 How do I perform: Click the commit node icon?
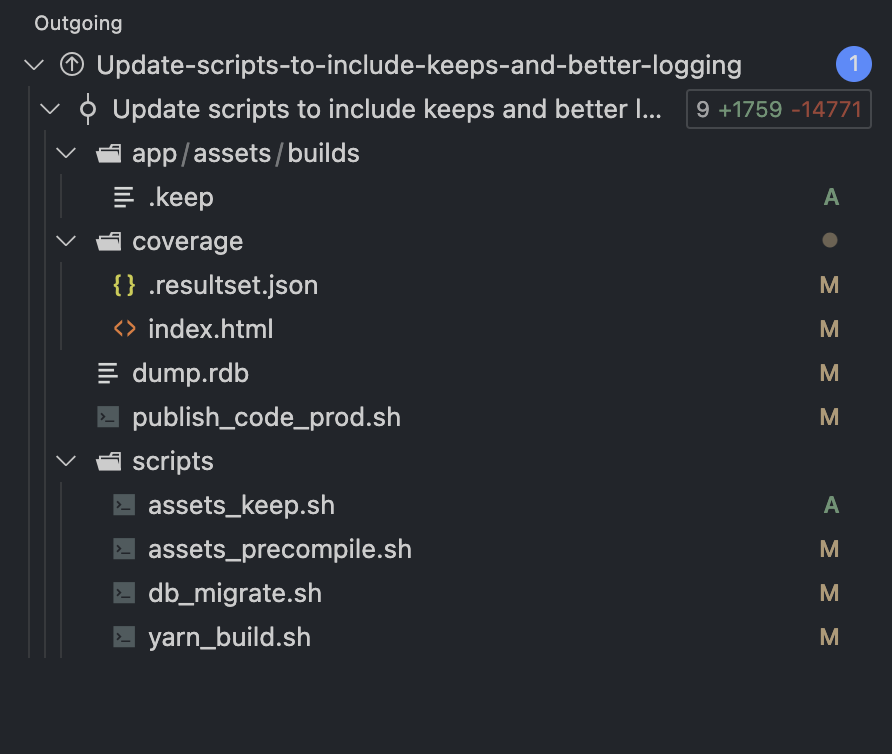[x=87, y=110]
